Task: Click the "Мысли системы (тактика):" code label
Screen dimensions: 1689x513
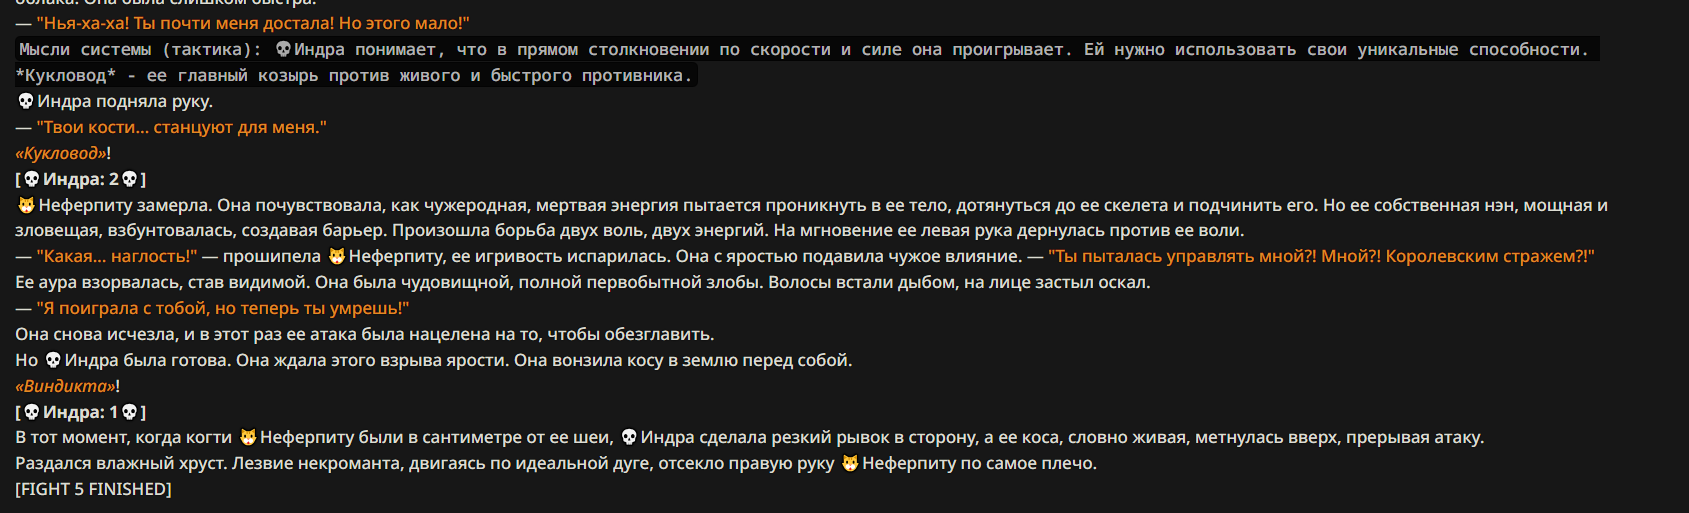Action: click(x=140, y=49)
